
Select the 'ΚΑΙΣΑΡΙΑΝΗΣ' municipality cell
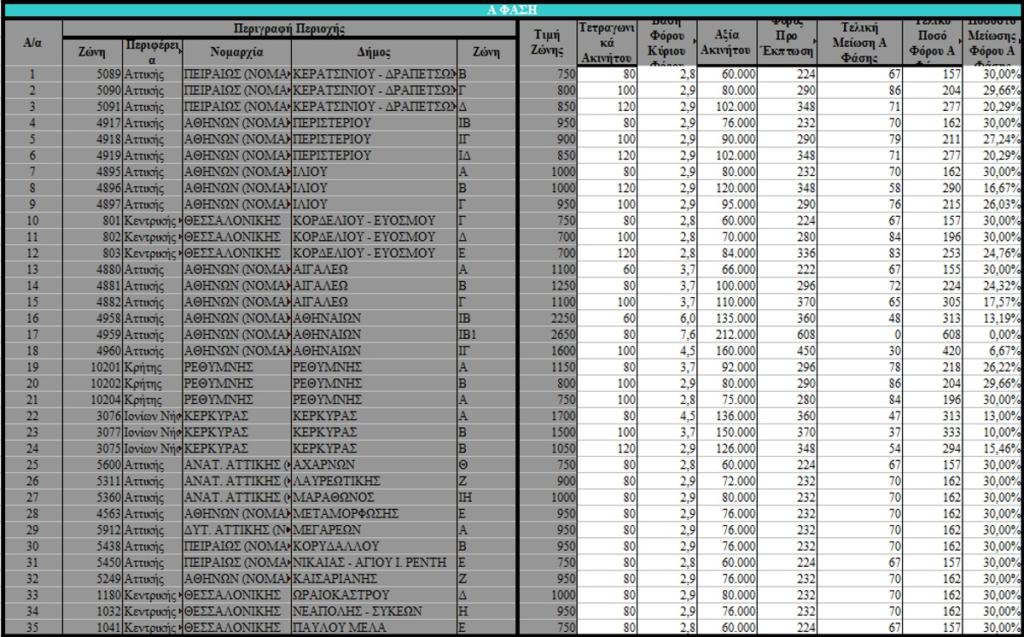pyautogui.click(x=373, y=578)
